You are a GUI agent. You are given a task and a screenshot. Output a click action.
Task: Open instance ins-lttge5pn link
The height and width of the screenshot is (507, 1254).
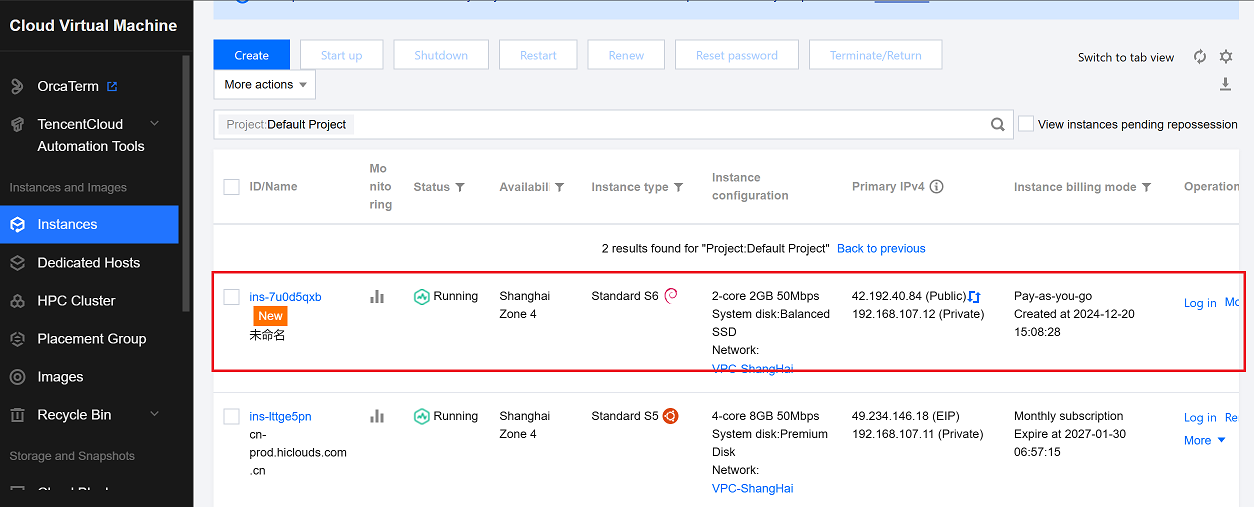click(281, 417)
